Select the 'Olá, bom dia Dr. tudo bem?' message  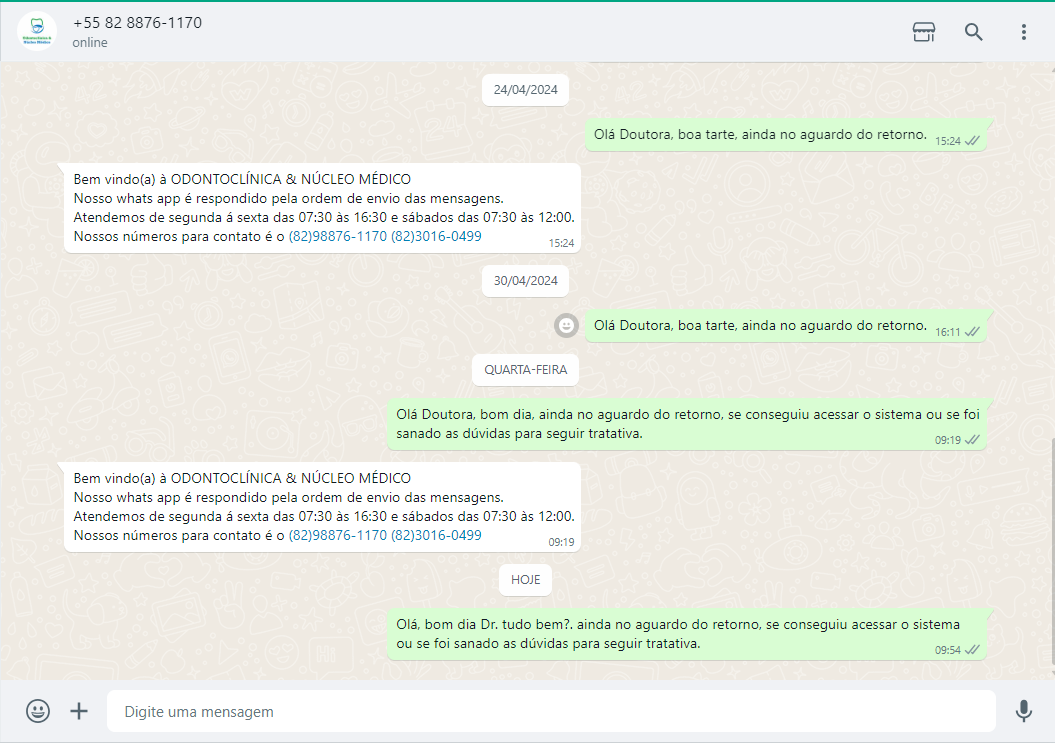687,634
